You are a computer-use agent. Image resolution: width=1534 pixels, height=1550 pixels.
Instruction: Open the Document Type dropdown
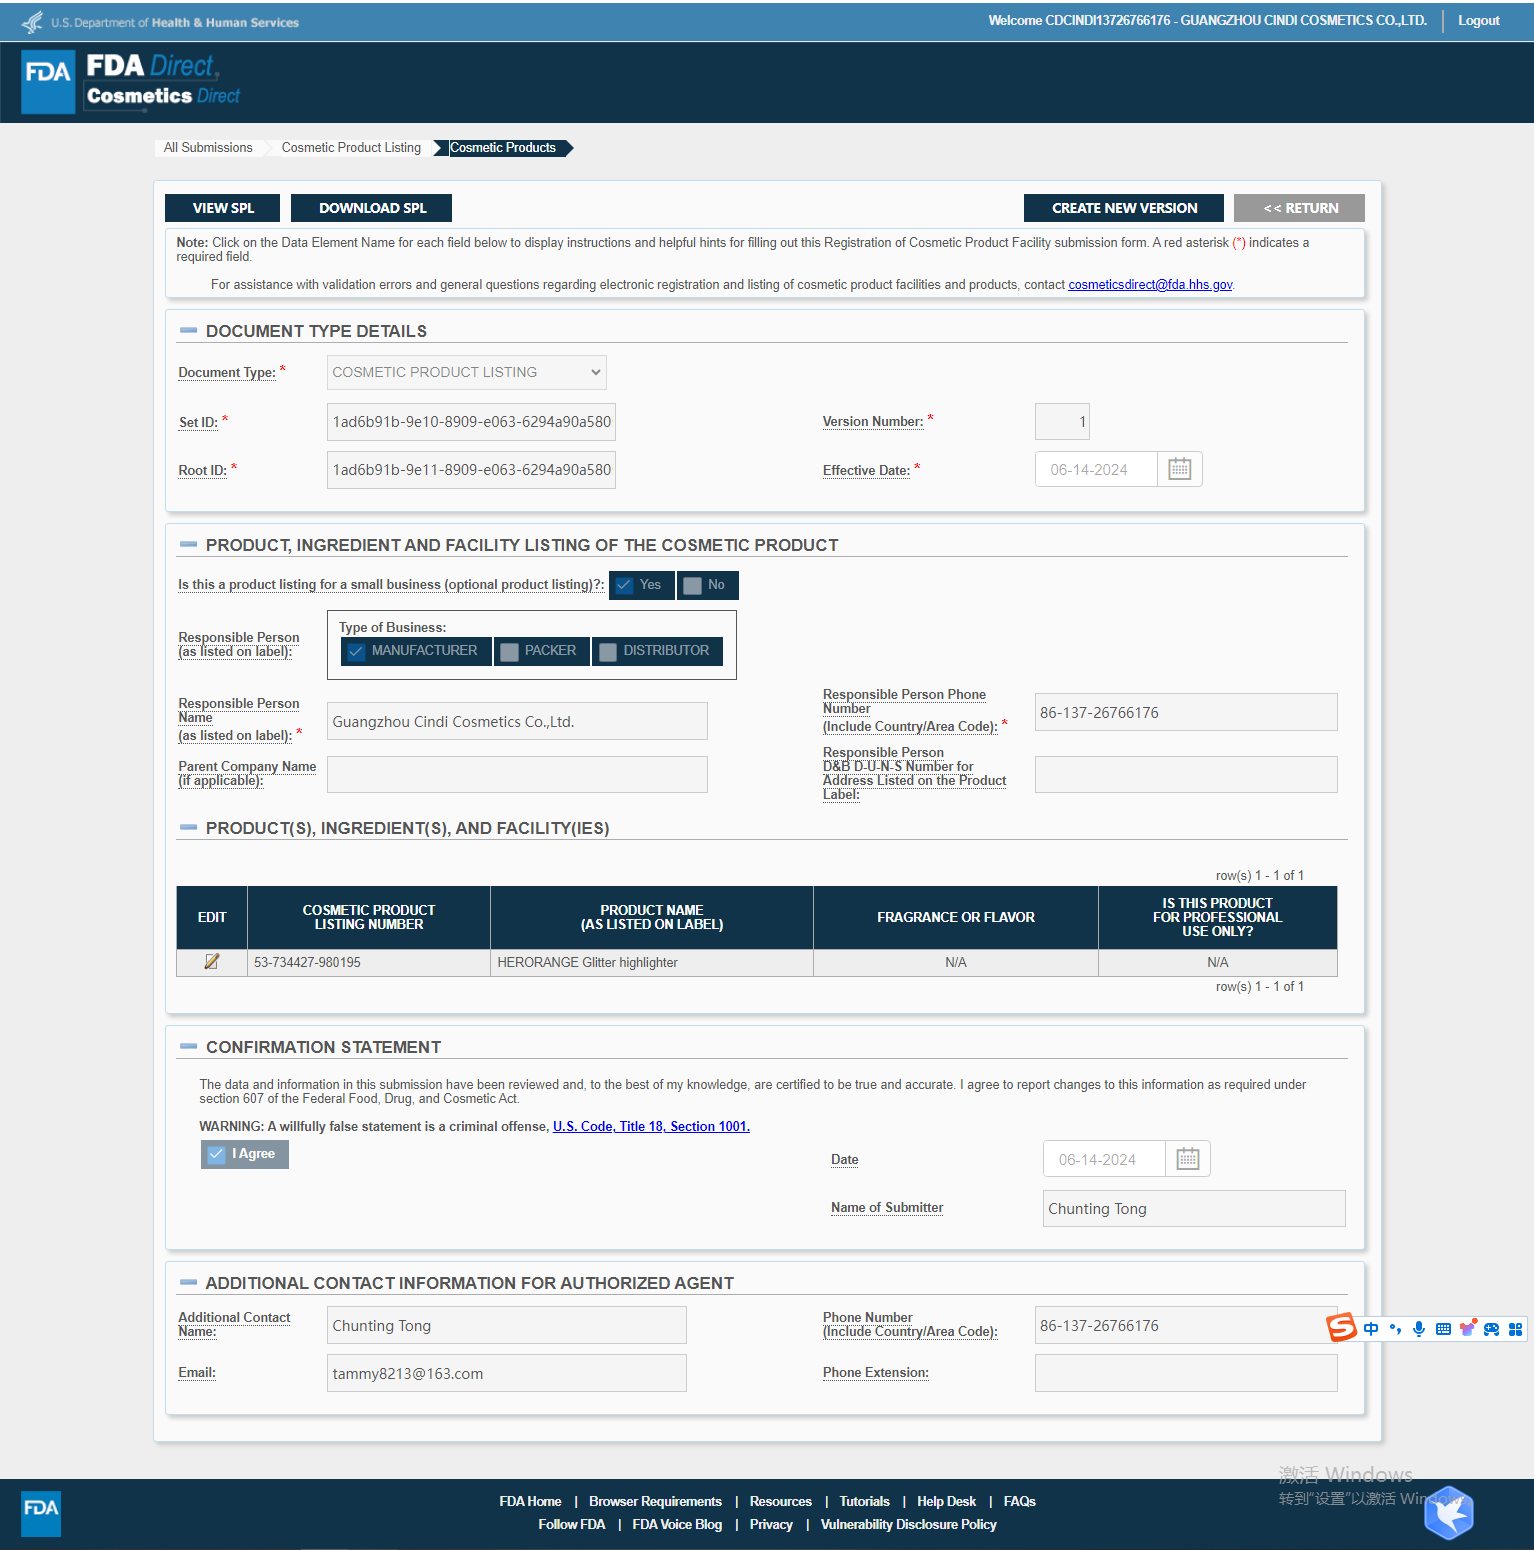[466, 372]
